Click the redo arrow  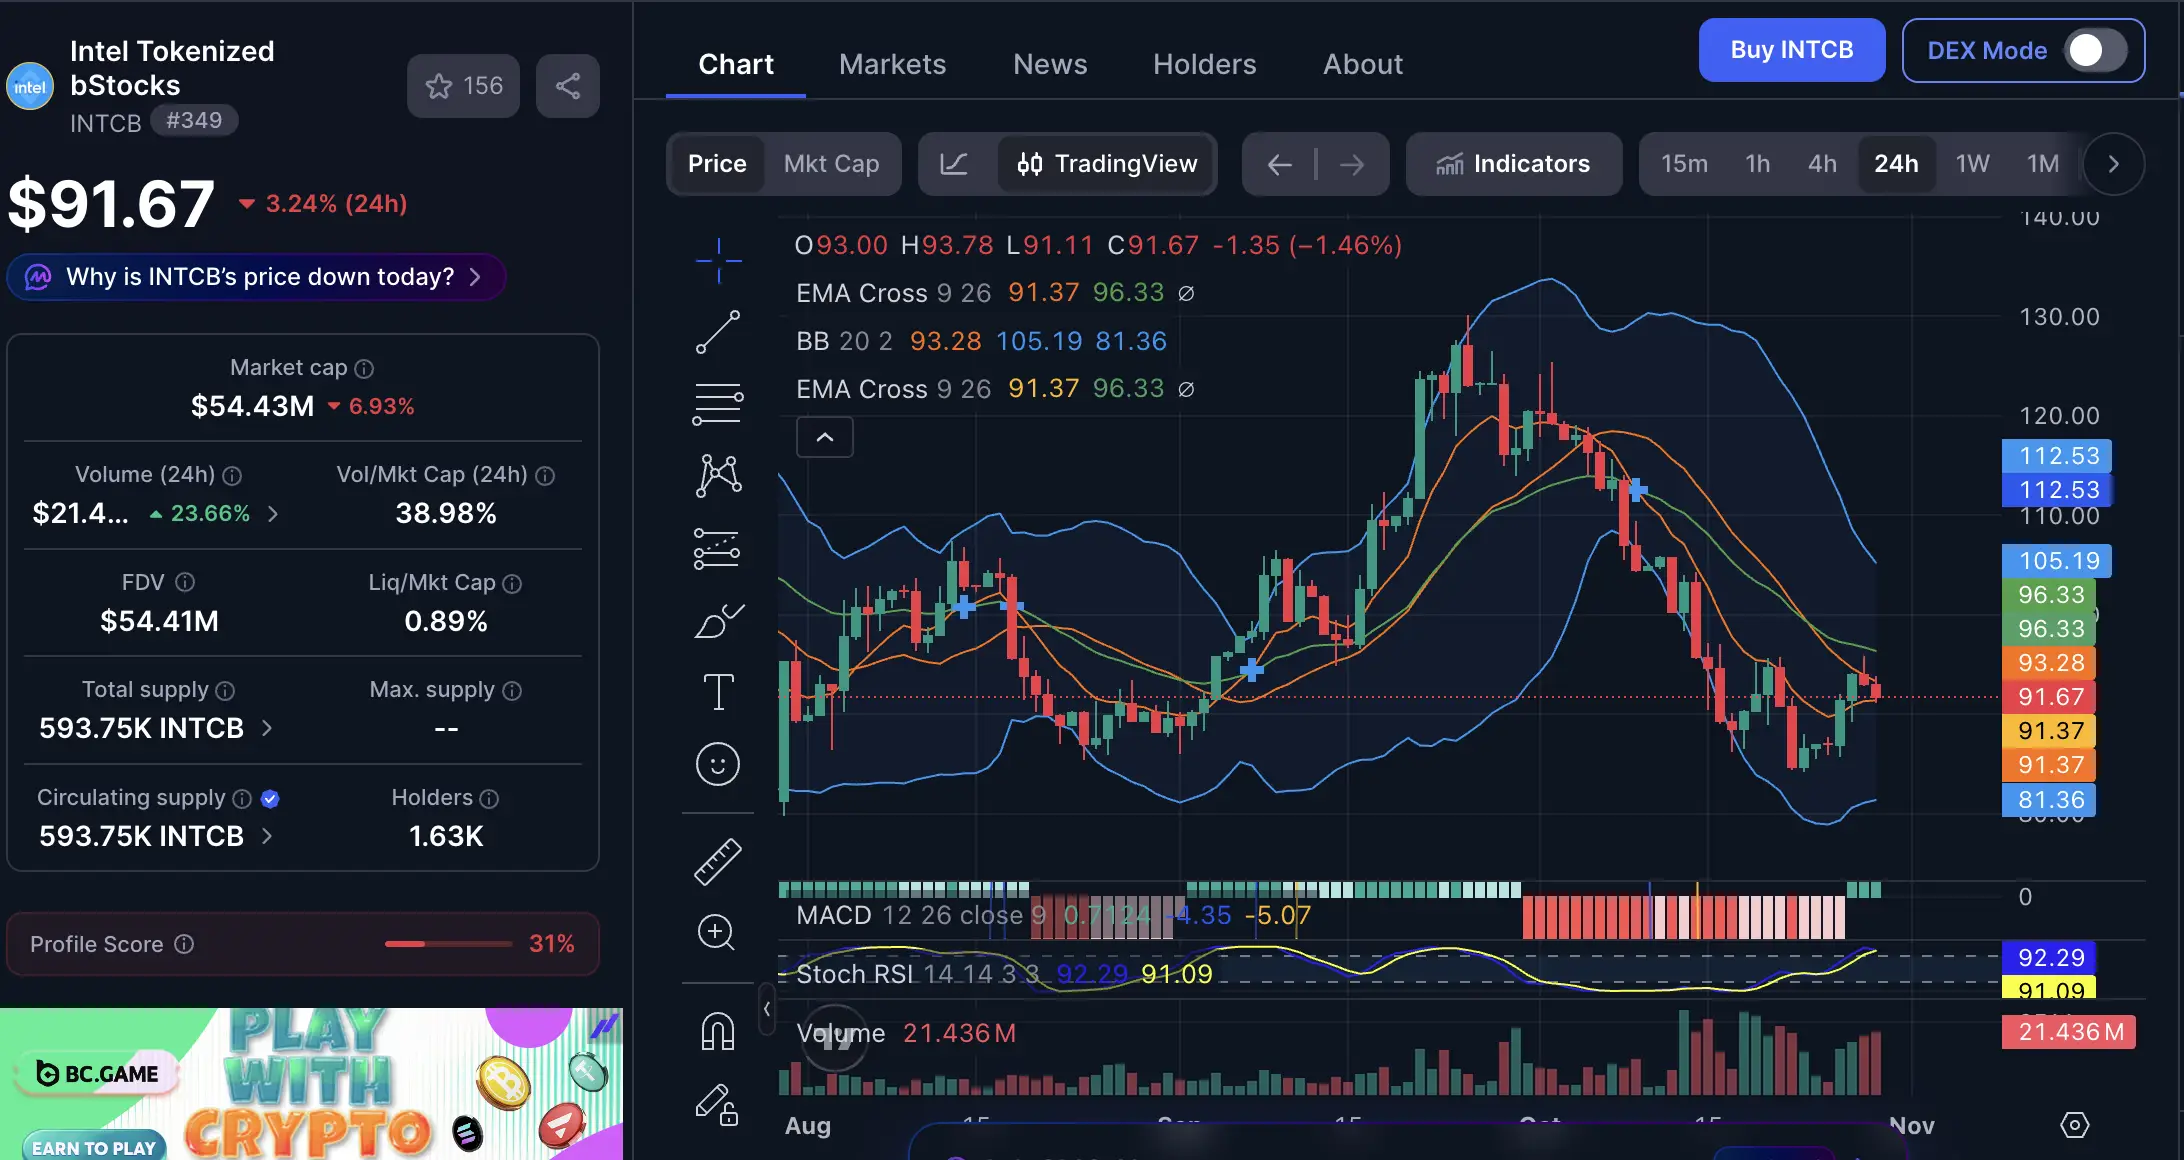tap(1352, 164)
